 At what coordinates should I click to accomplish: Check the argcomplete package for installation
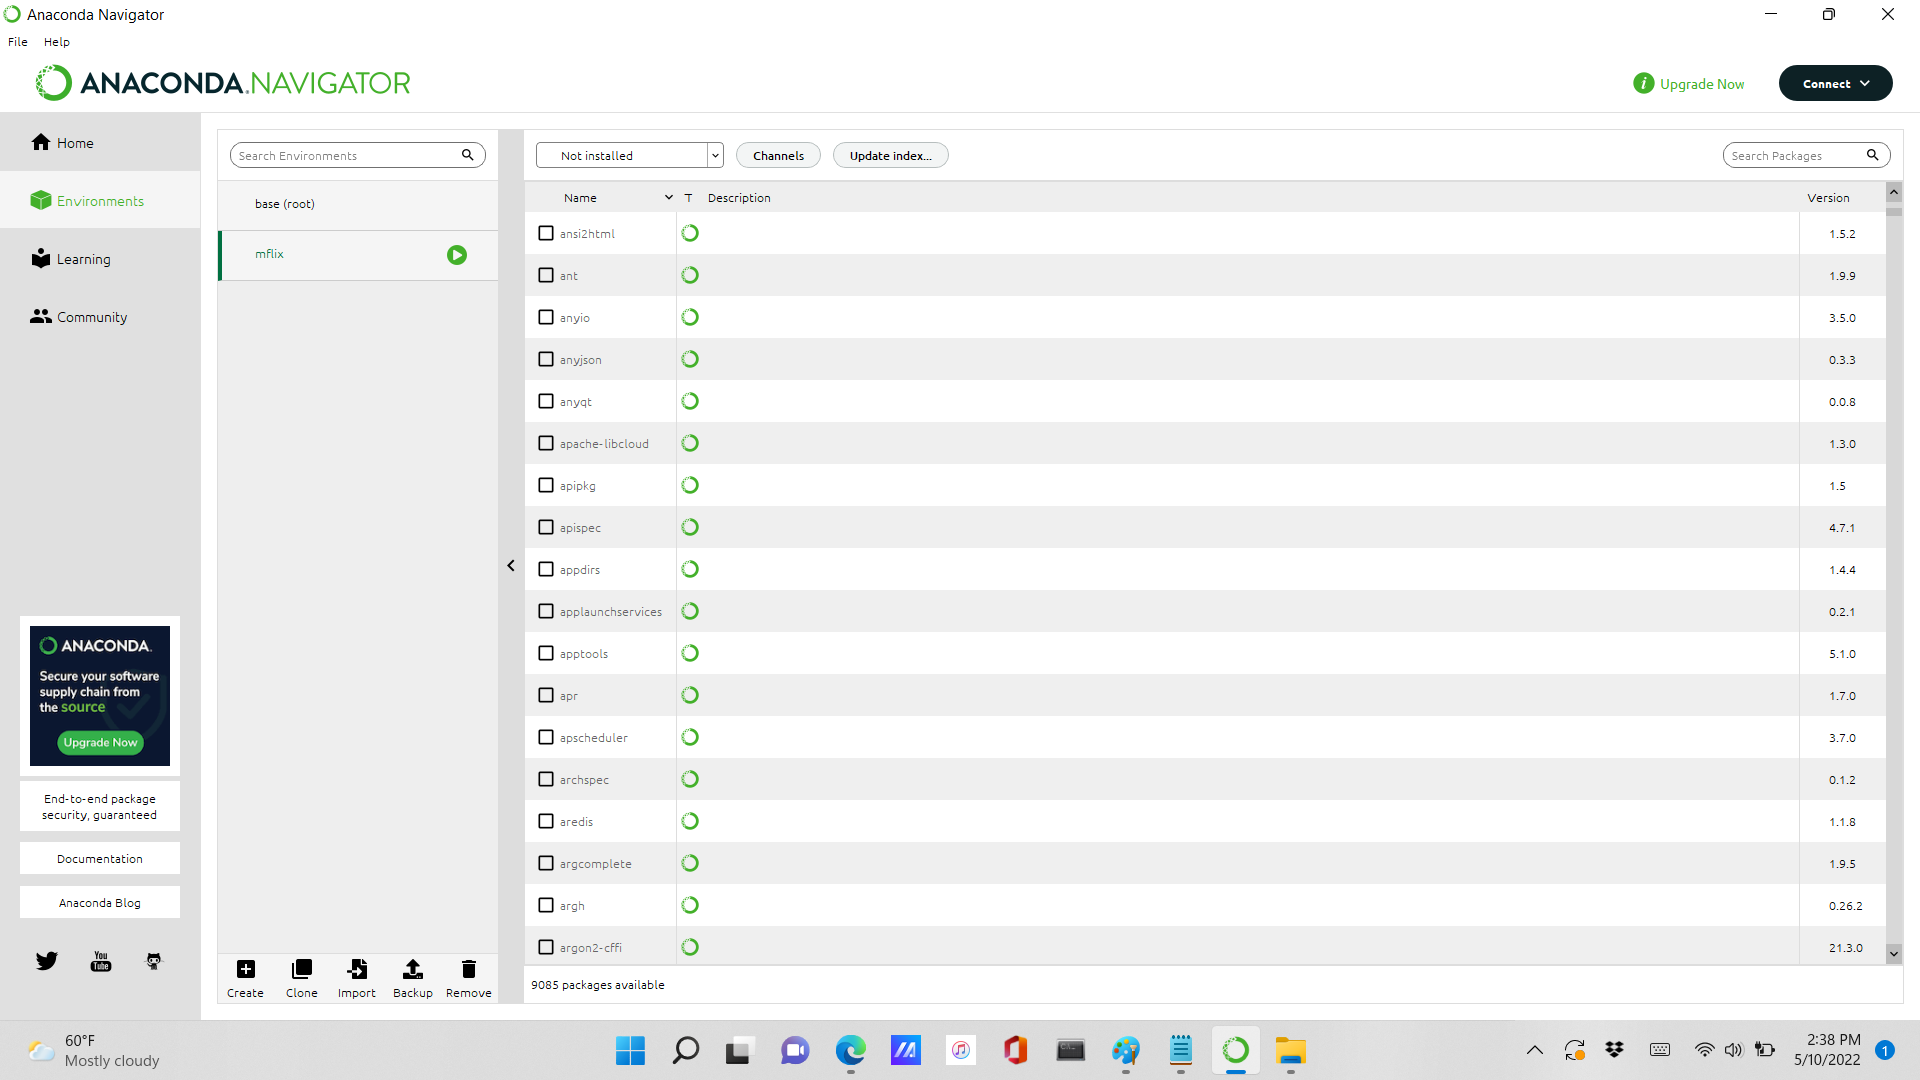point(546,862)
